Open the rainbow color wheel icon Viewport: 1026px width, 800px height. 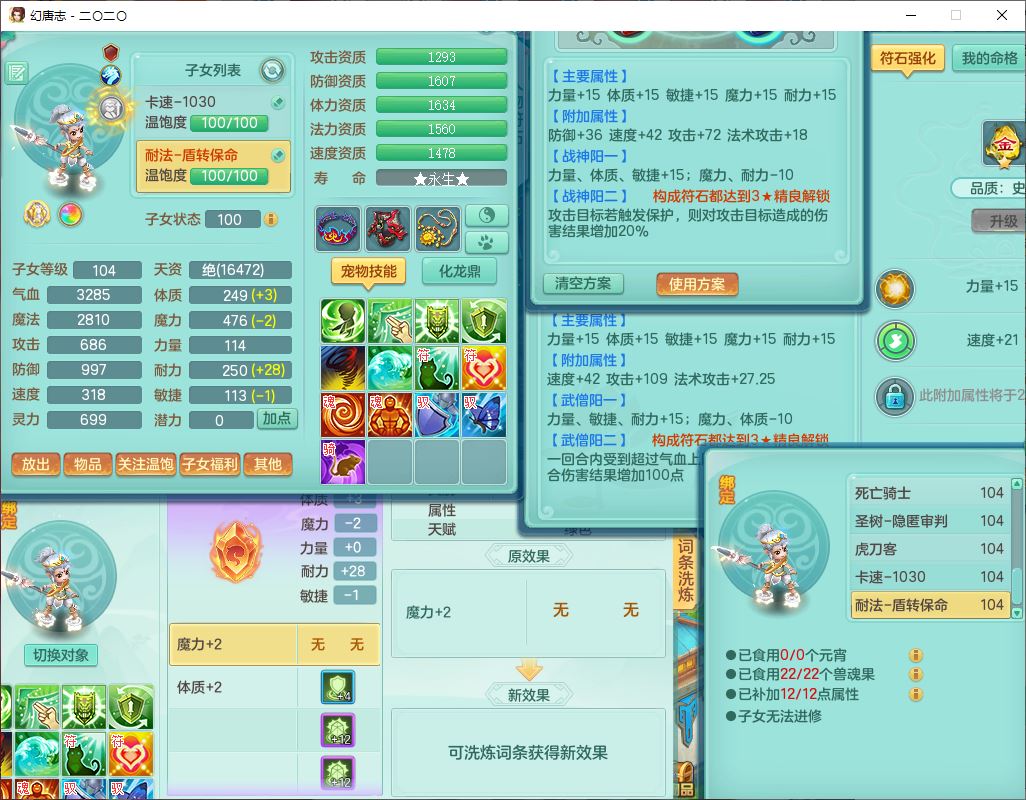coord(70,214)
